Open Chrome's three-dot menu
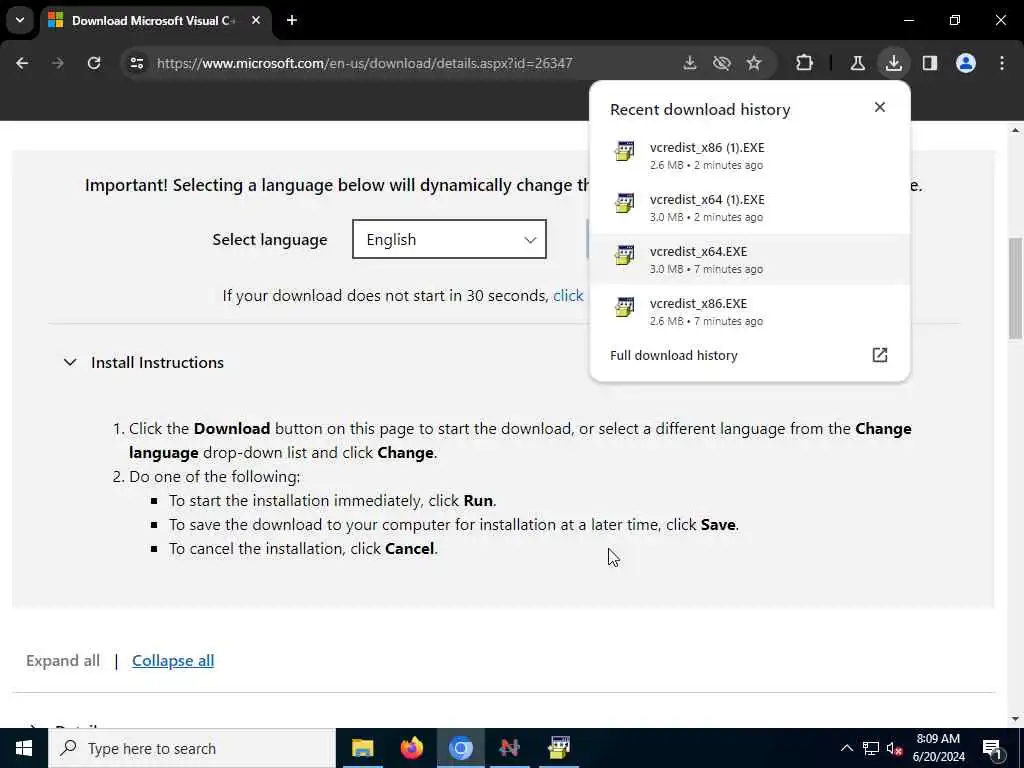Screen dimensions: 1024x768 [1002, 63]
